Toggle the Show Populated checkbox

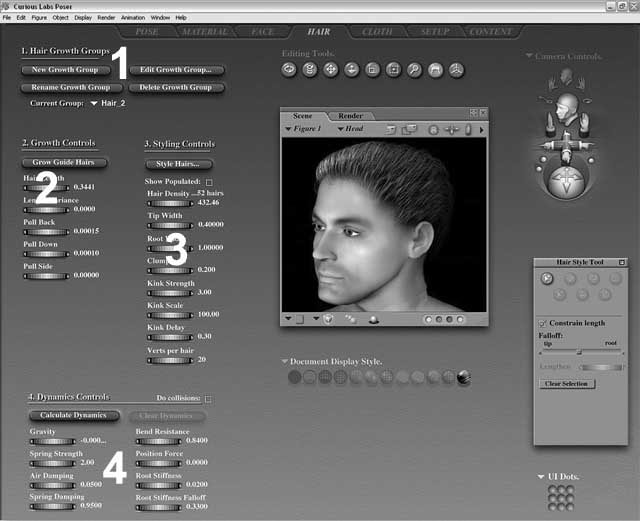click(x=209, y=181)
